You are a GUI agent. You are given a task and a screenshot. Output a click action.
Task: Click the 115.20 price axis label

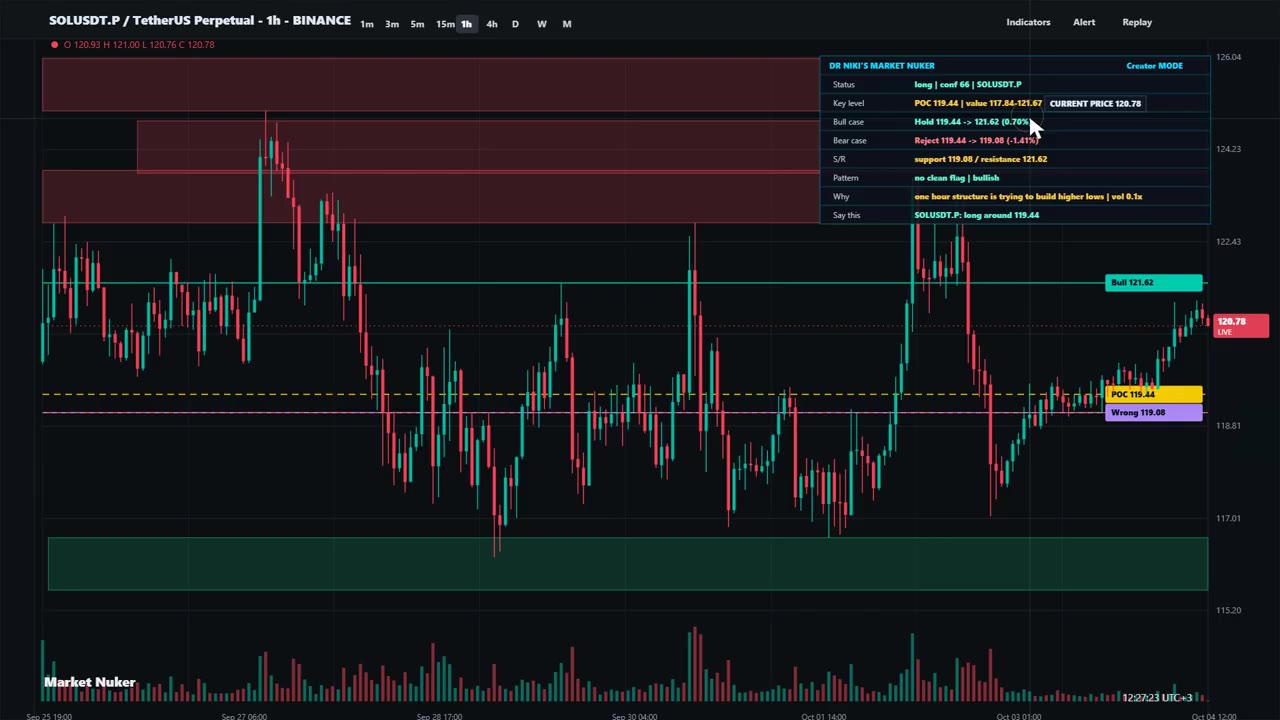(x=1229, y=610)
